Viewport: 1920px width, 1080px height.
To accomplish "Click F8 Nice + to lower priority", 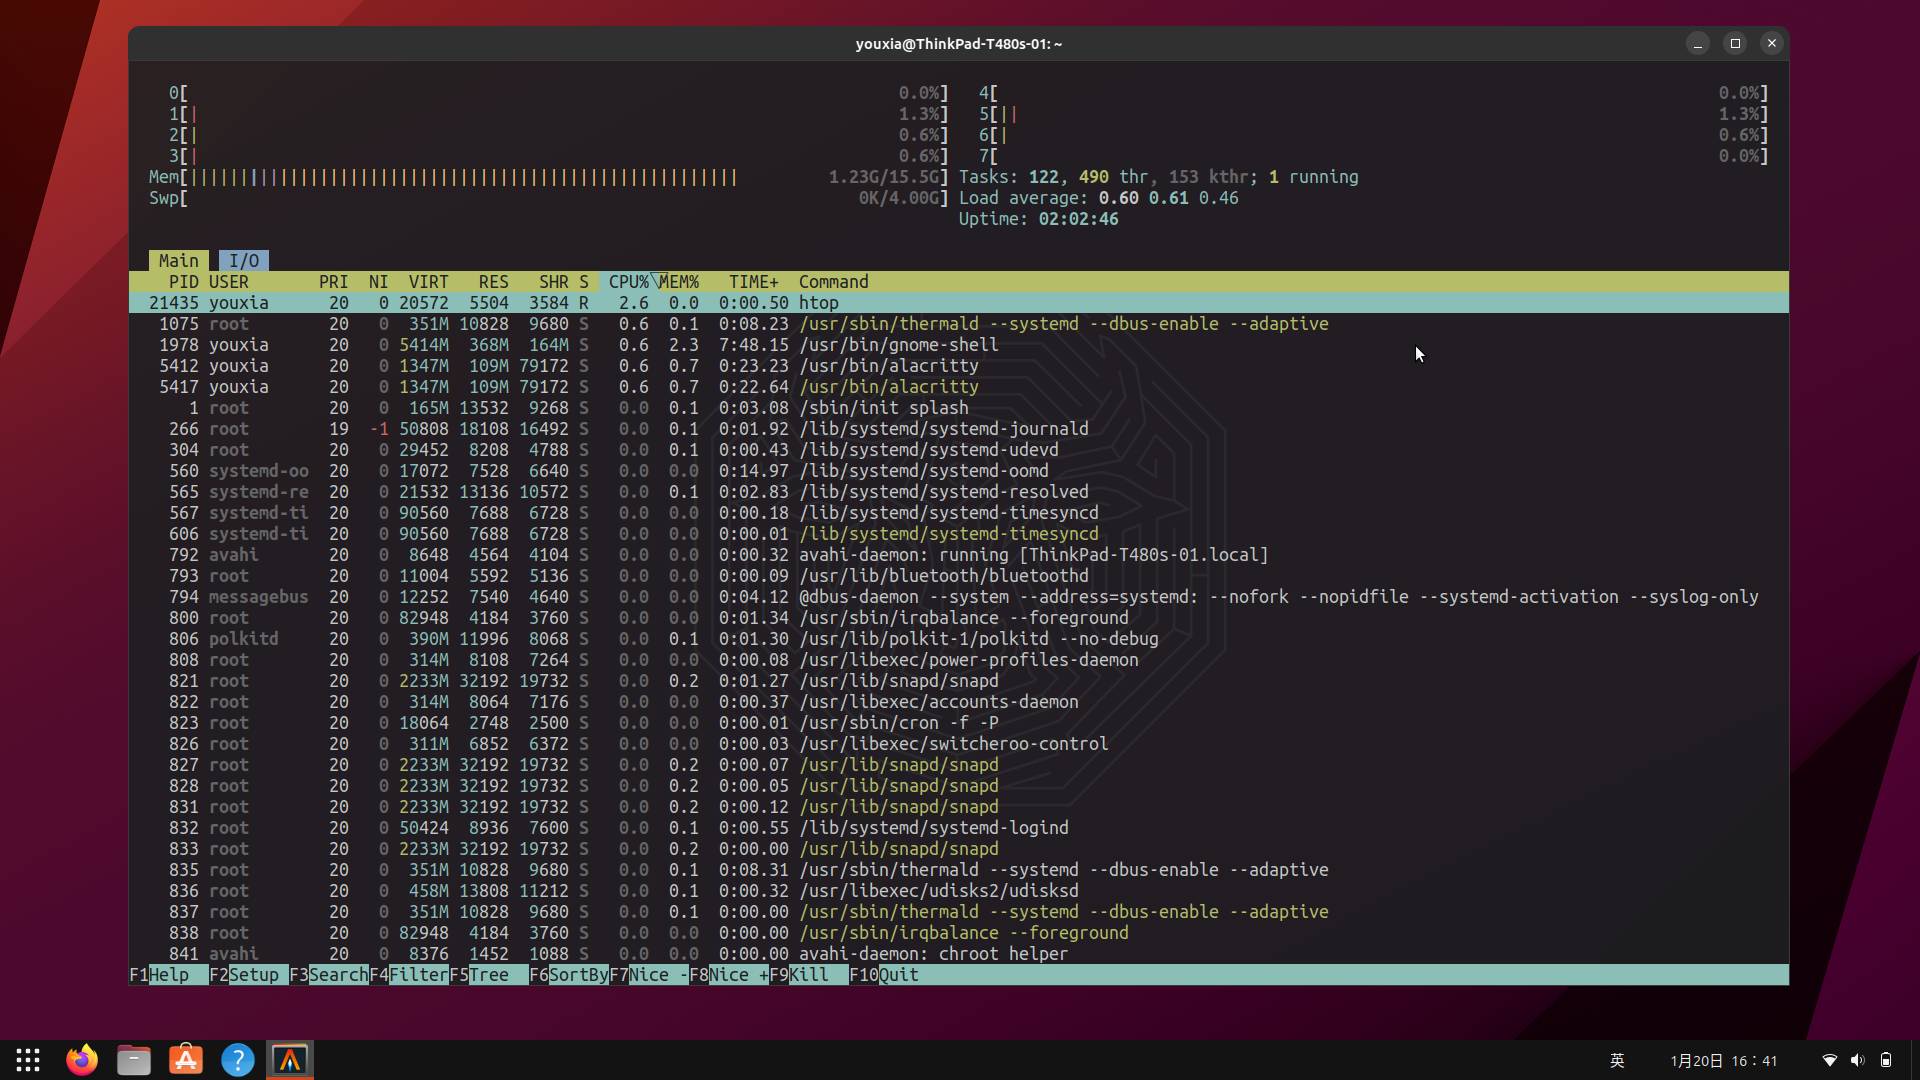I will 729,975.
